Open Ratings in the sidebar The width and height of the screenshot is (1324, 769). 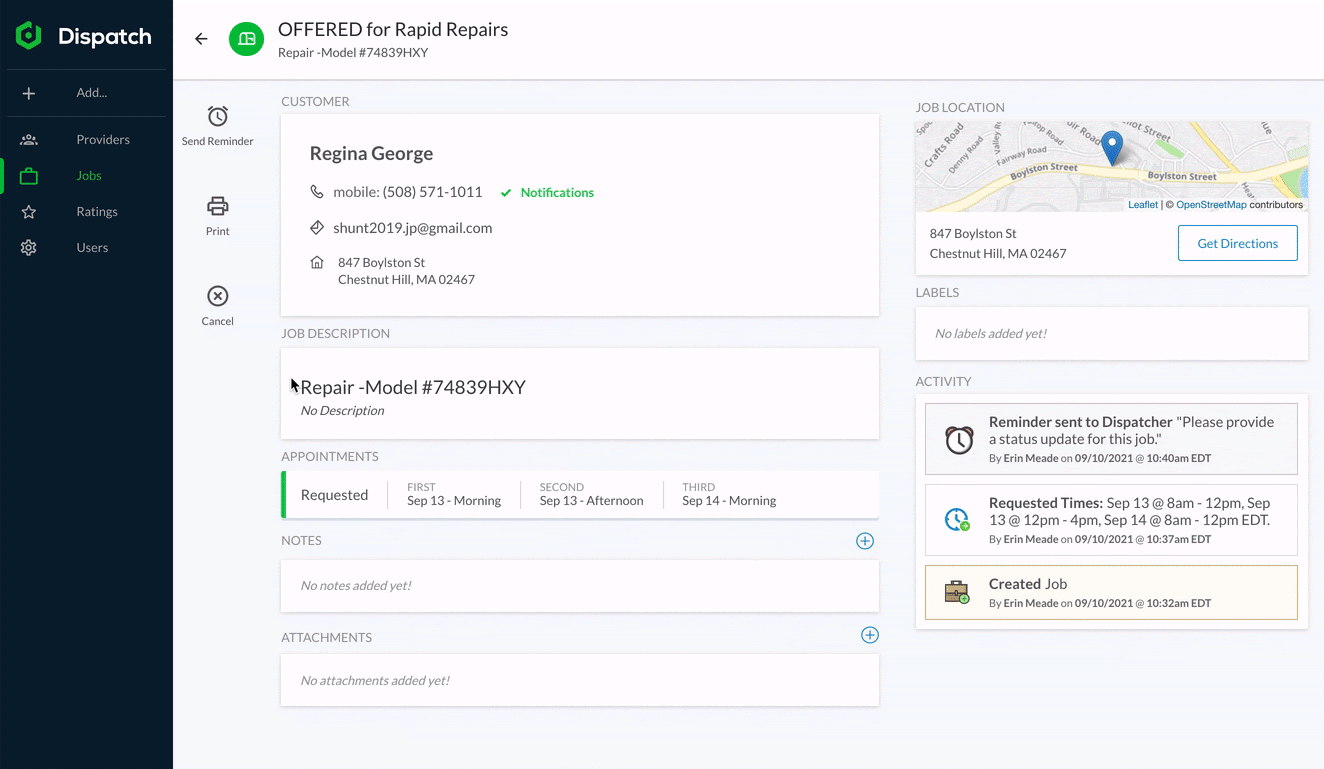click(97, 212)
